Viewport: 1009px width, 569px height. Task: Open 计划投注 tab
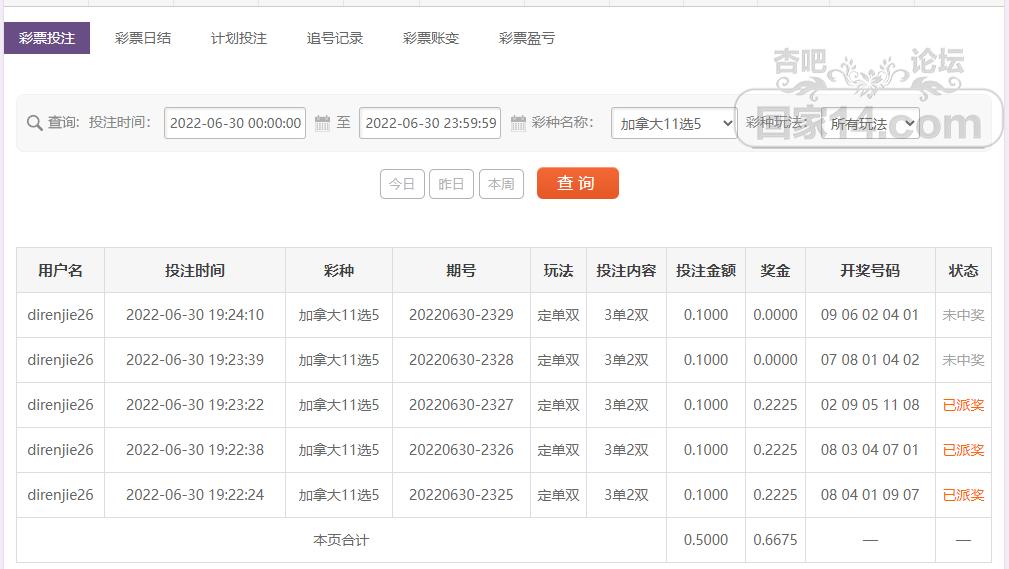click(239, 38)
